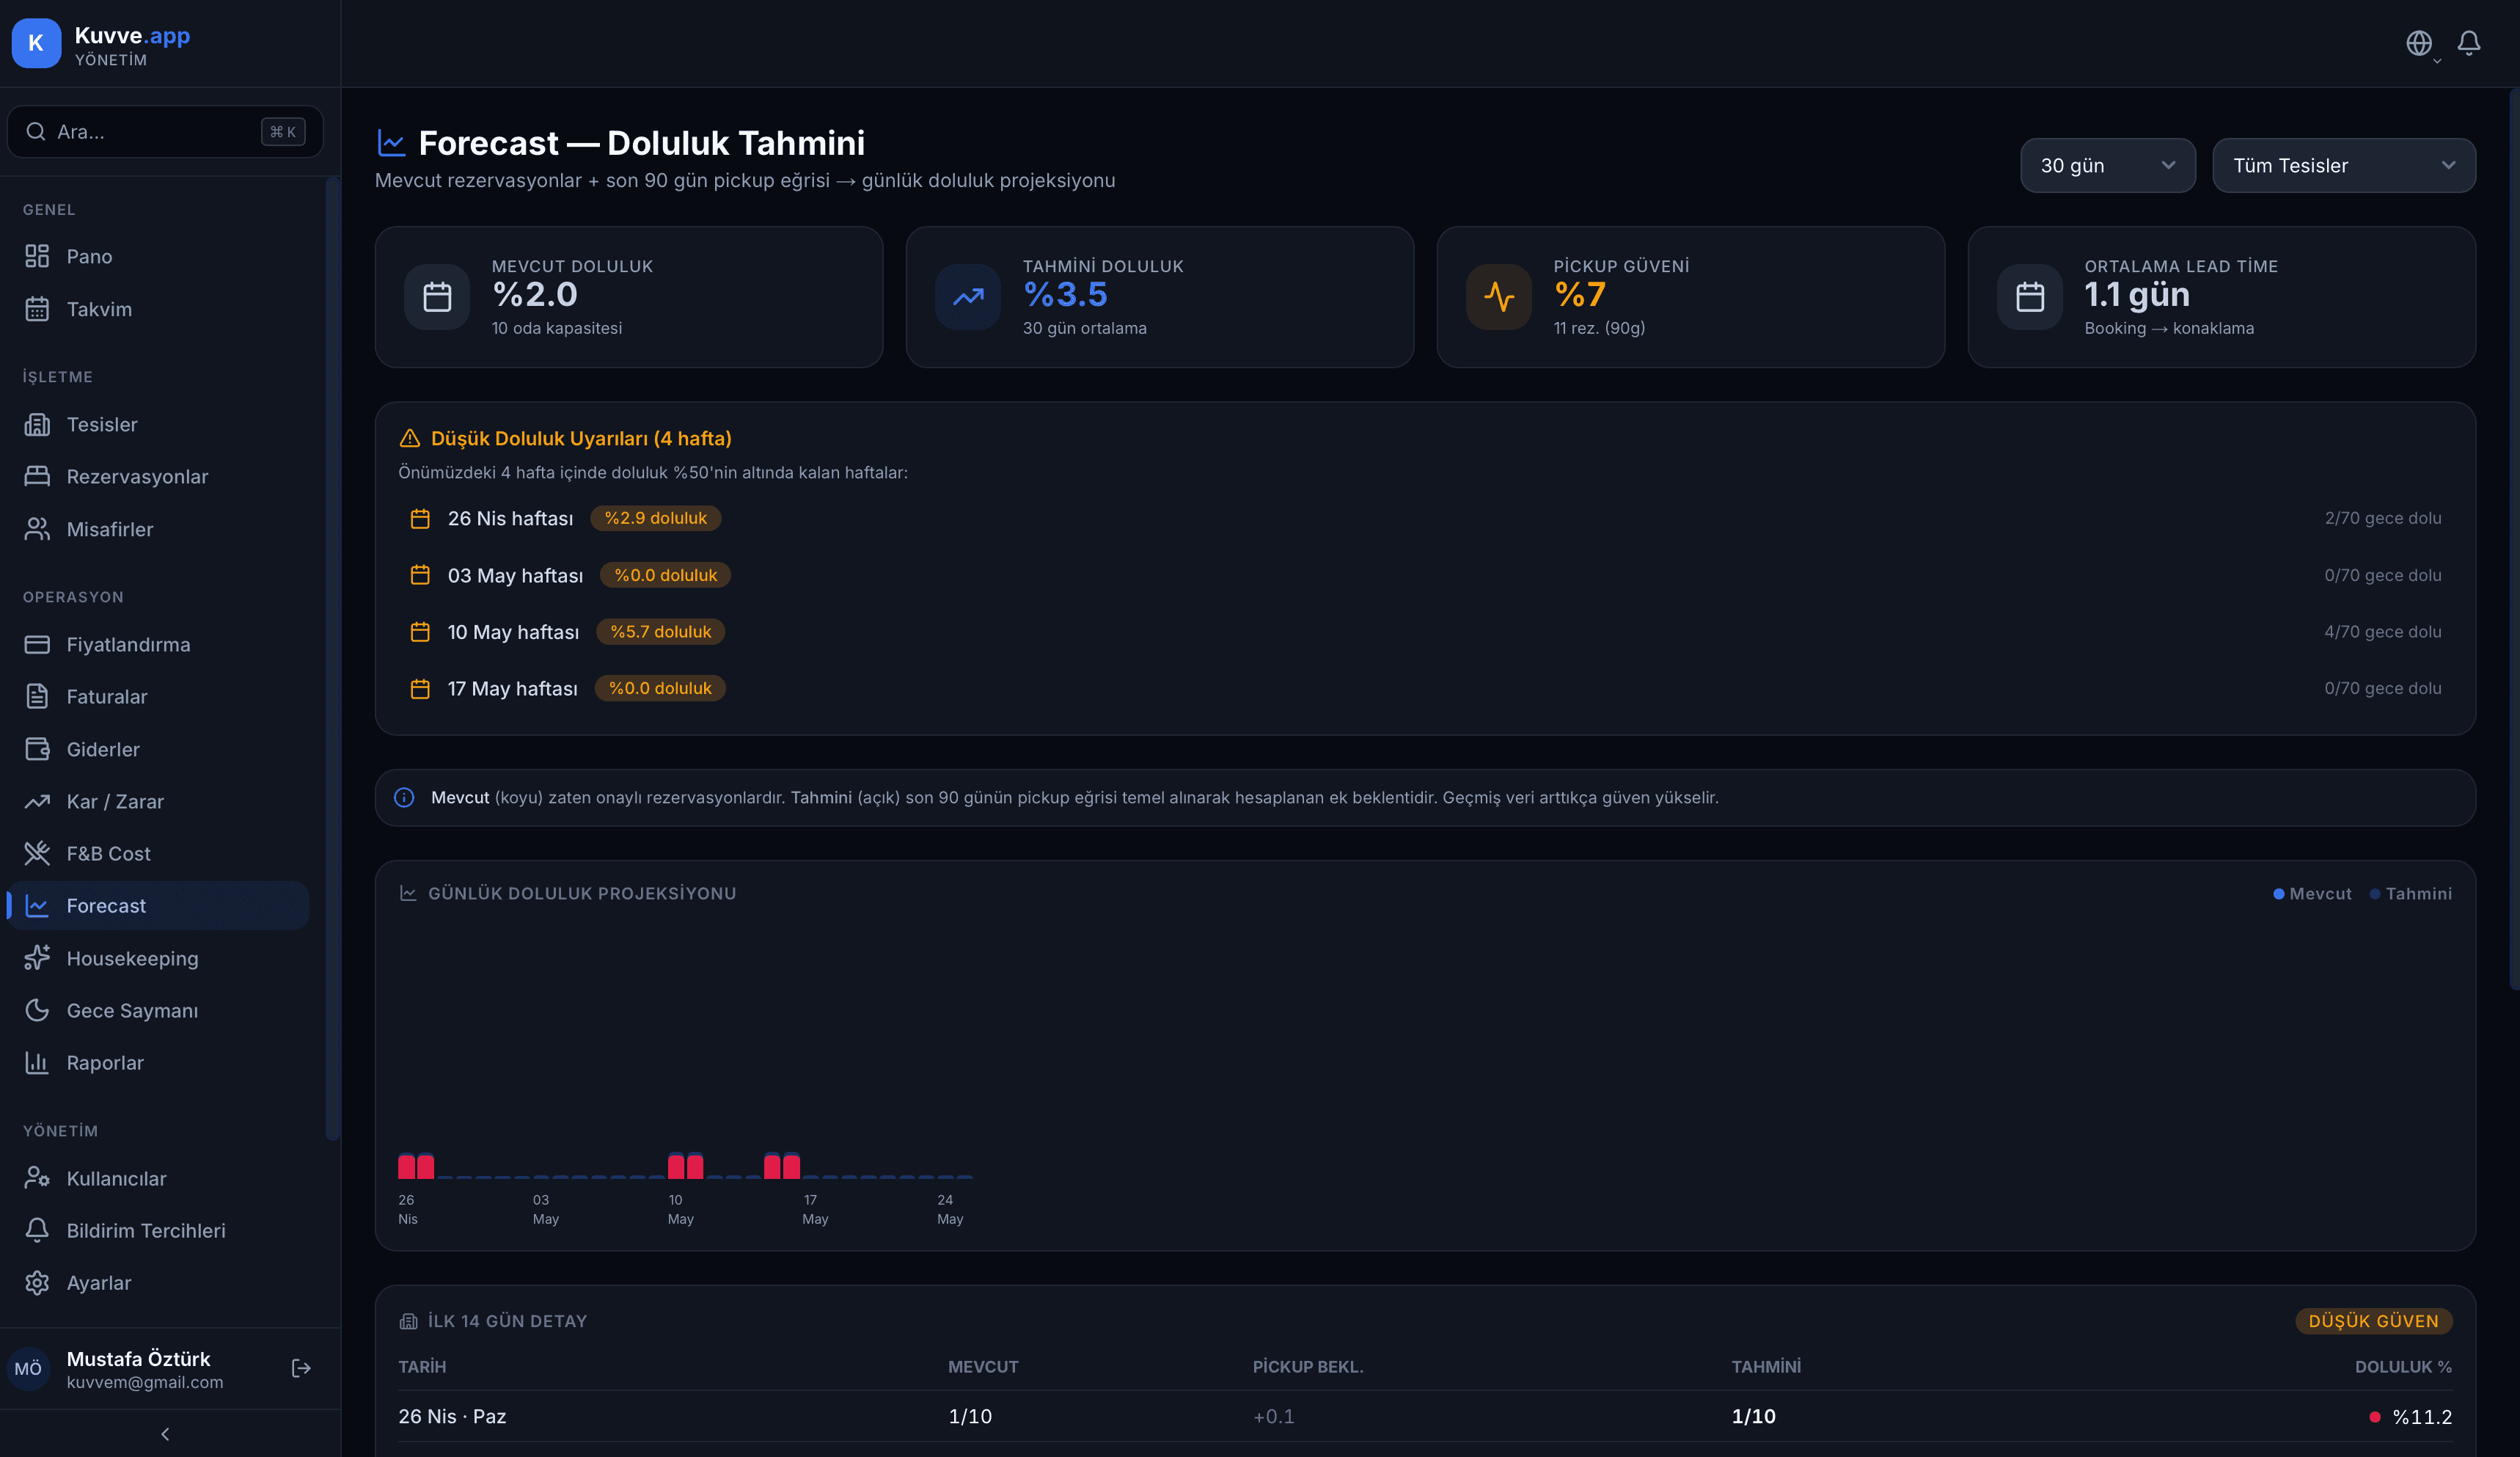The width and height of the screenshot is (2520, 1457).
Task: Click the Housekeeping sparkles icon
Action: point(37,958)
